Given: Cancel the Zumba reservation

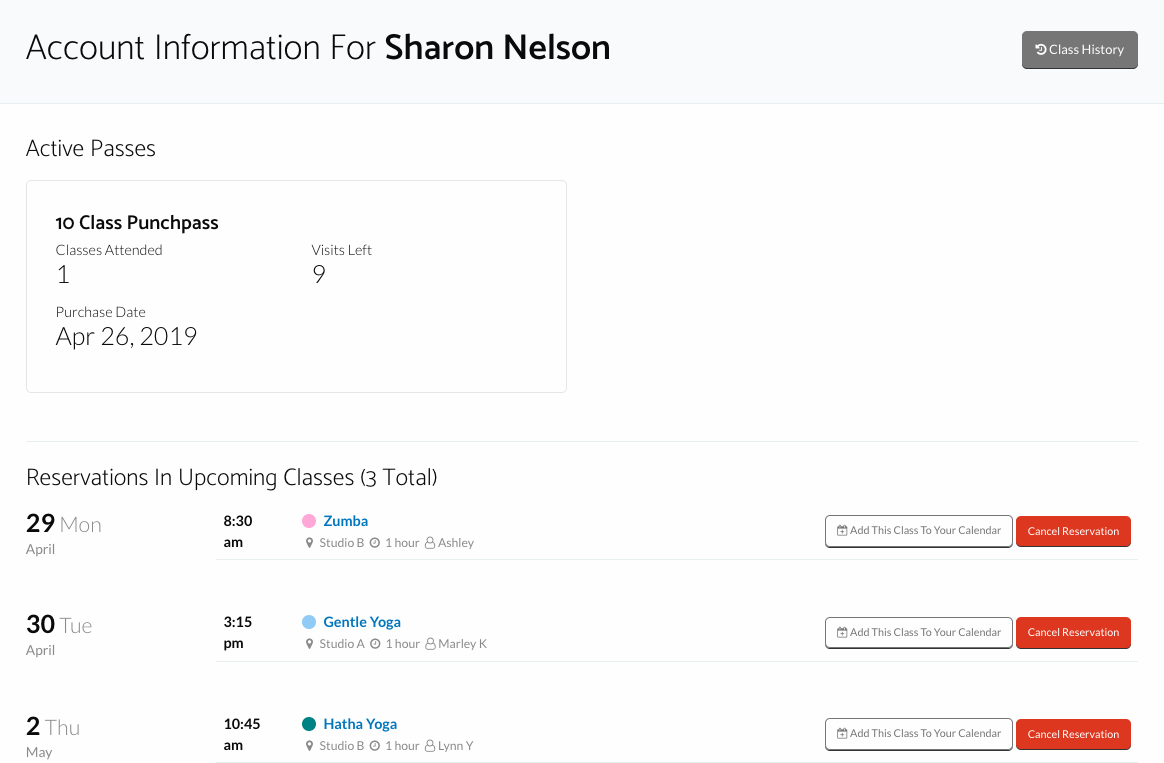Looking at the screenshot, I should click(1073, 531).
